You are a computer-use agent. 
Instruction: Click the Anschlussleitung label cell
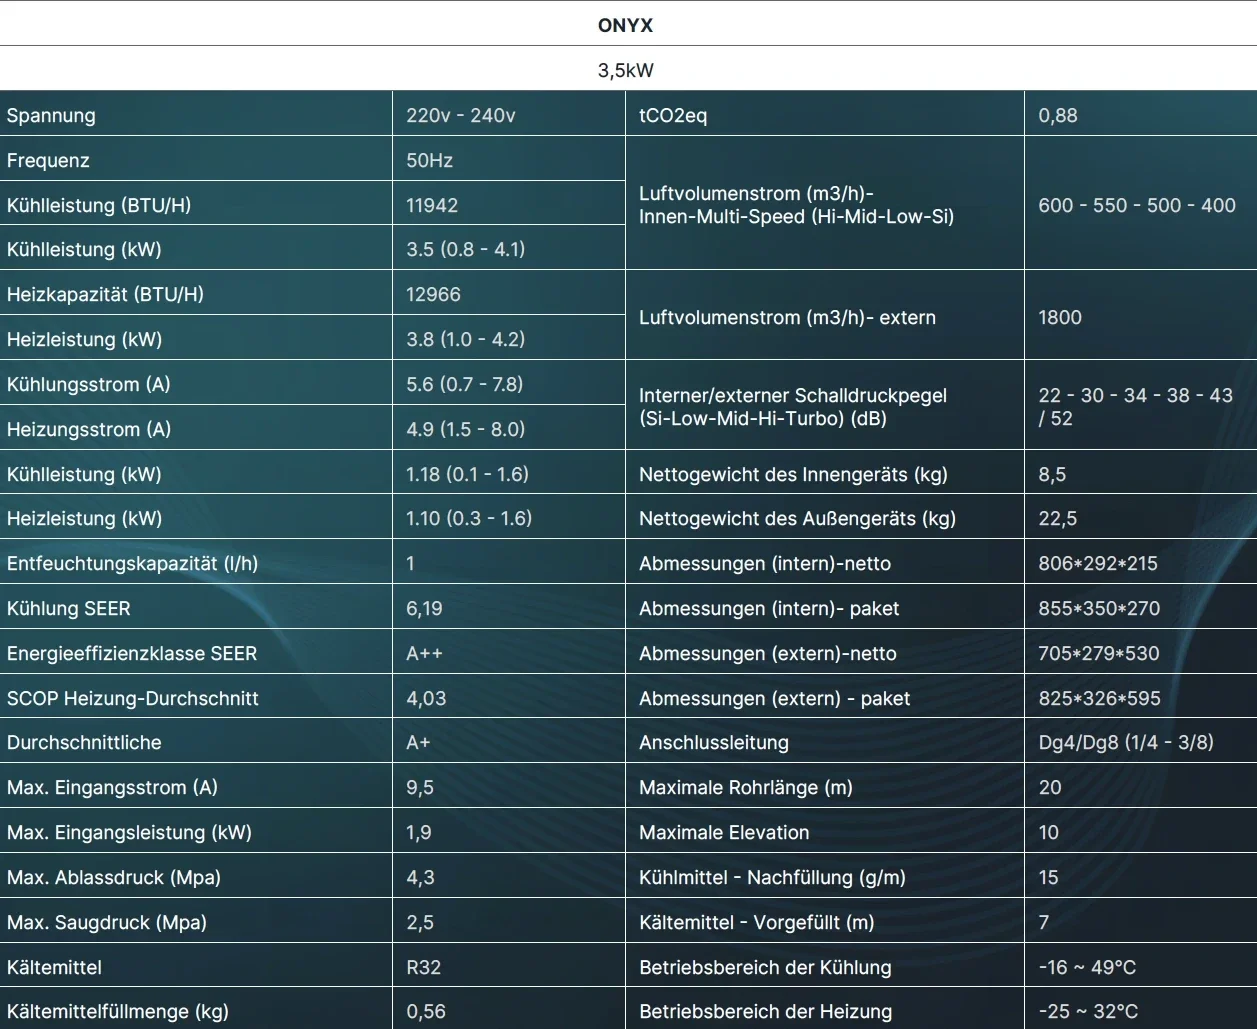(x=714, y=742)
